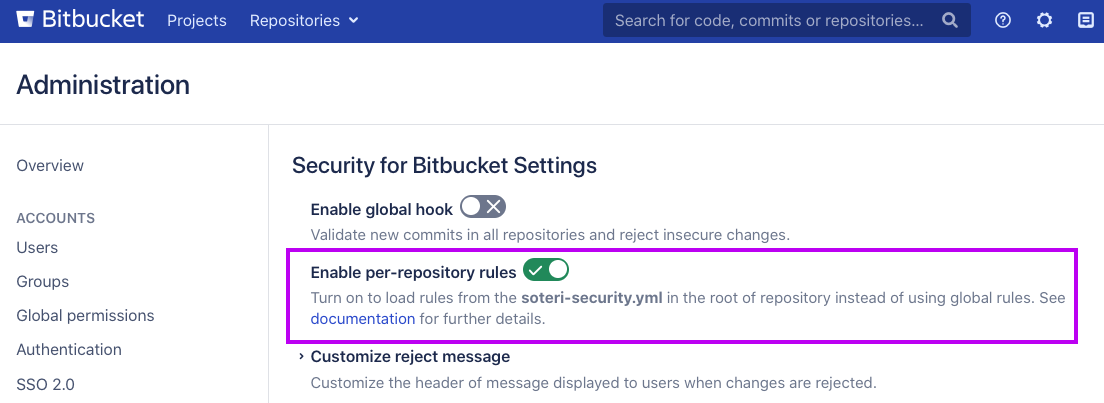Open Global permissions settings
Image resolution: width=1104 pixels, height=403 pixels.
point(85,315)
